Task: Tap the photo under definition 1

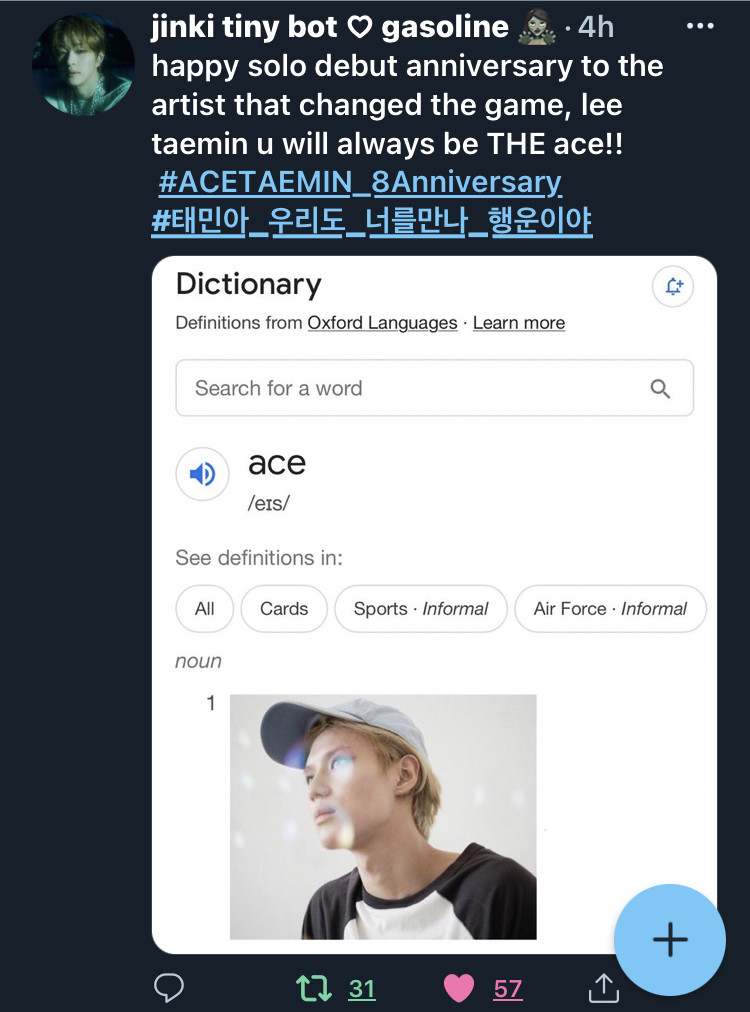Action: pos(383,816)
